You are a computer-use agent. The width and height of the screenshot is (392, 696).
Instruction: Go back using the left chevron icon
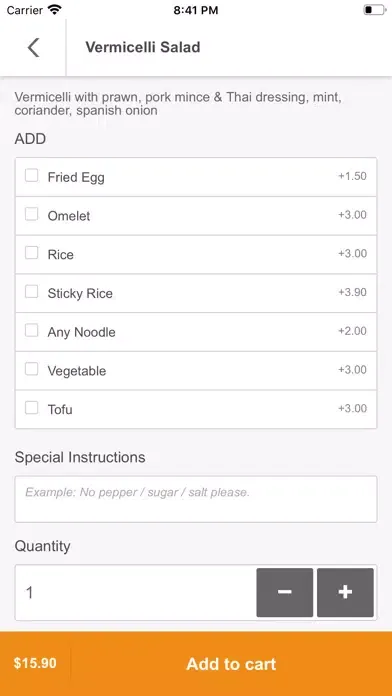click(33, 47)
